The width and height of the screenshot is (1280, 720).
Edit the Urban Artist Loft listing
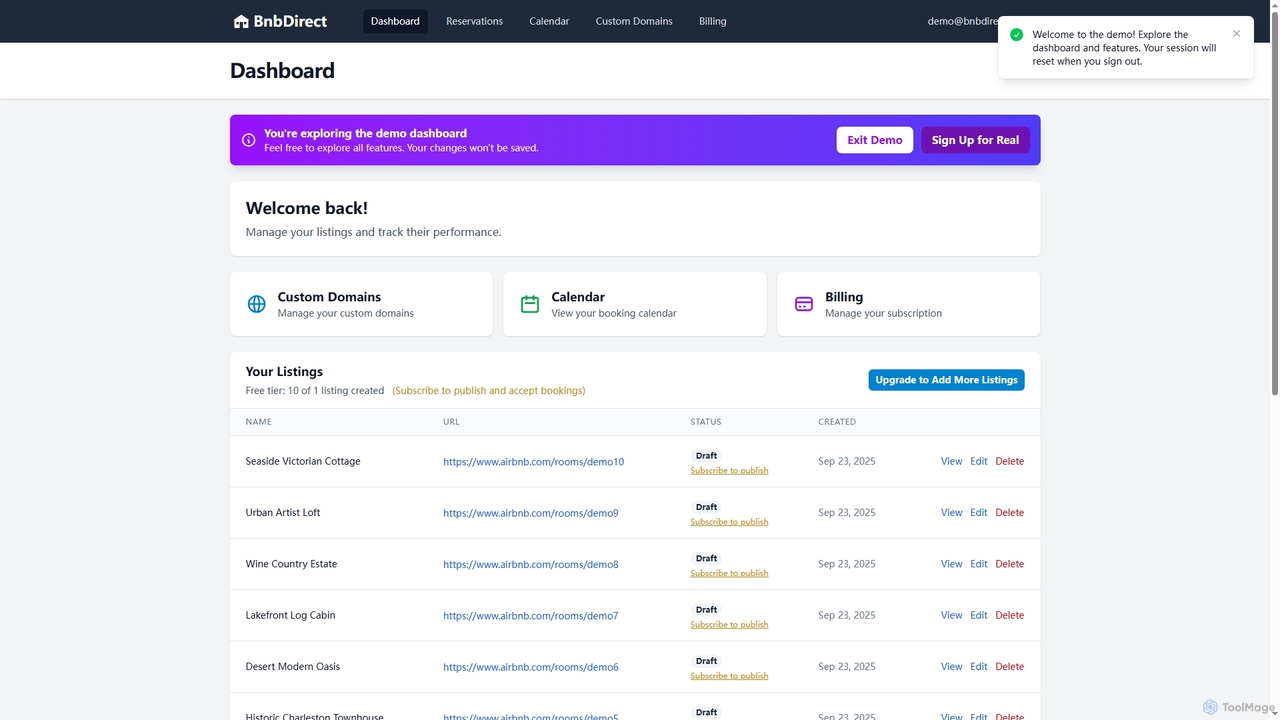pyautogui.click(x=978, y=512)
